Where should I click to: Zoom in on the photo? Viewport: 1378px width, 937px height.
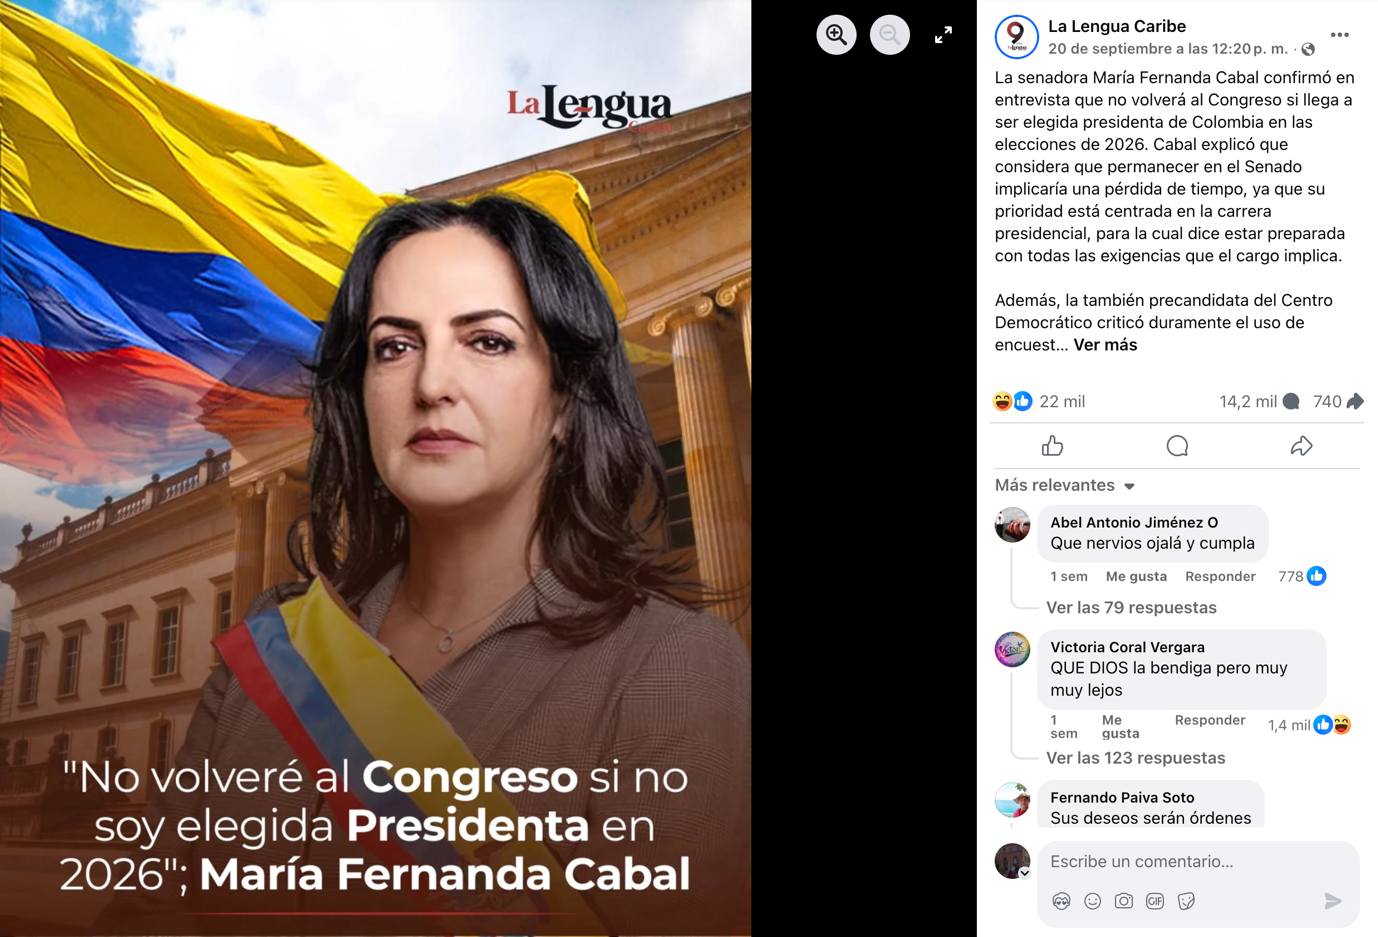(836, 35)
